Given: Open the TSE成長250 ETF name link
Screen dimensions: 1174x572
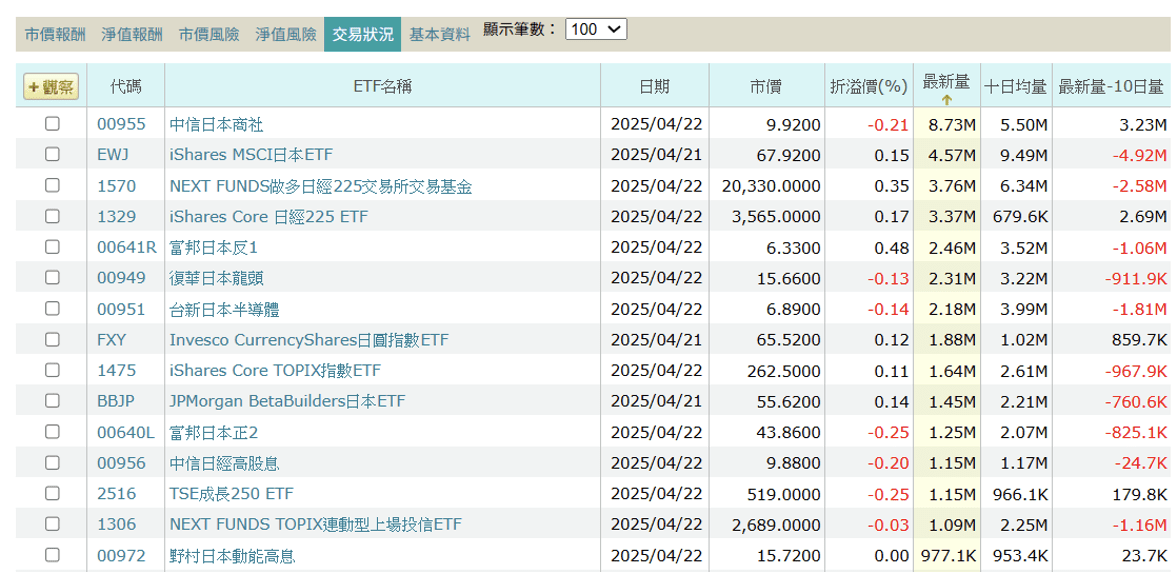Looking at the screenshot, I should (231, 493).
